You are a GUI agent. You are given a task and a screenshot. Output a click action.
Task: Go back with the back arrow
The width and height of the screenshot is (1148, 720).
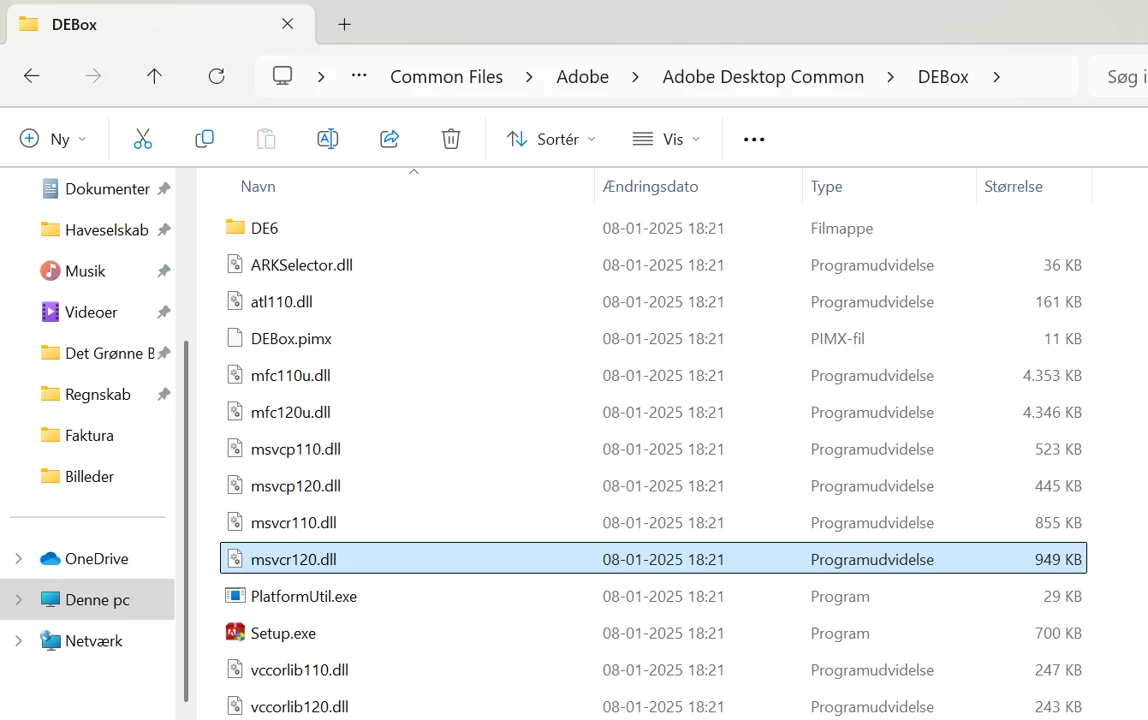click(x=31, y=76)
